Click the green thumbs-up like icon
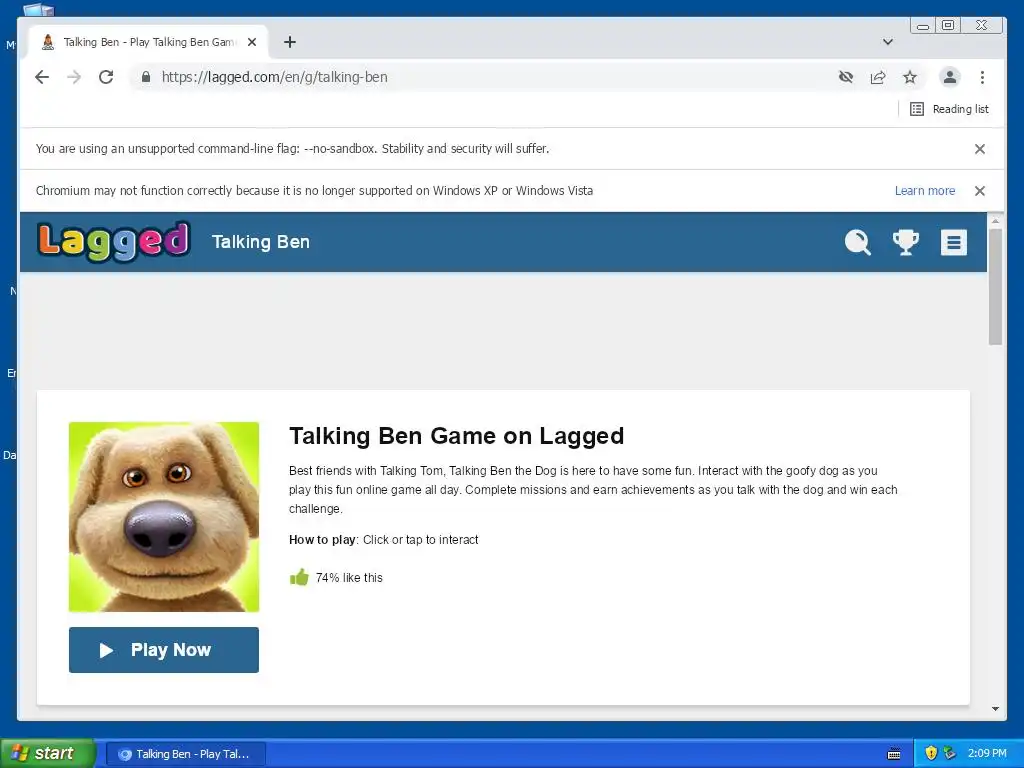This screenshot has width=1024, height=768. [x=299, y=577]
